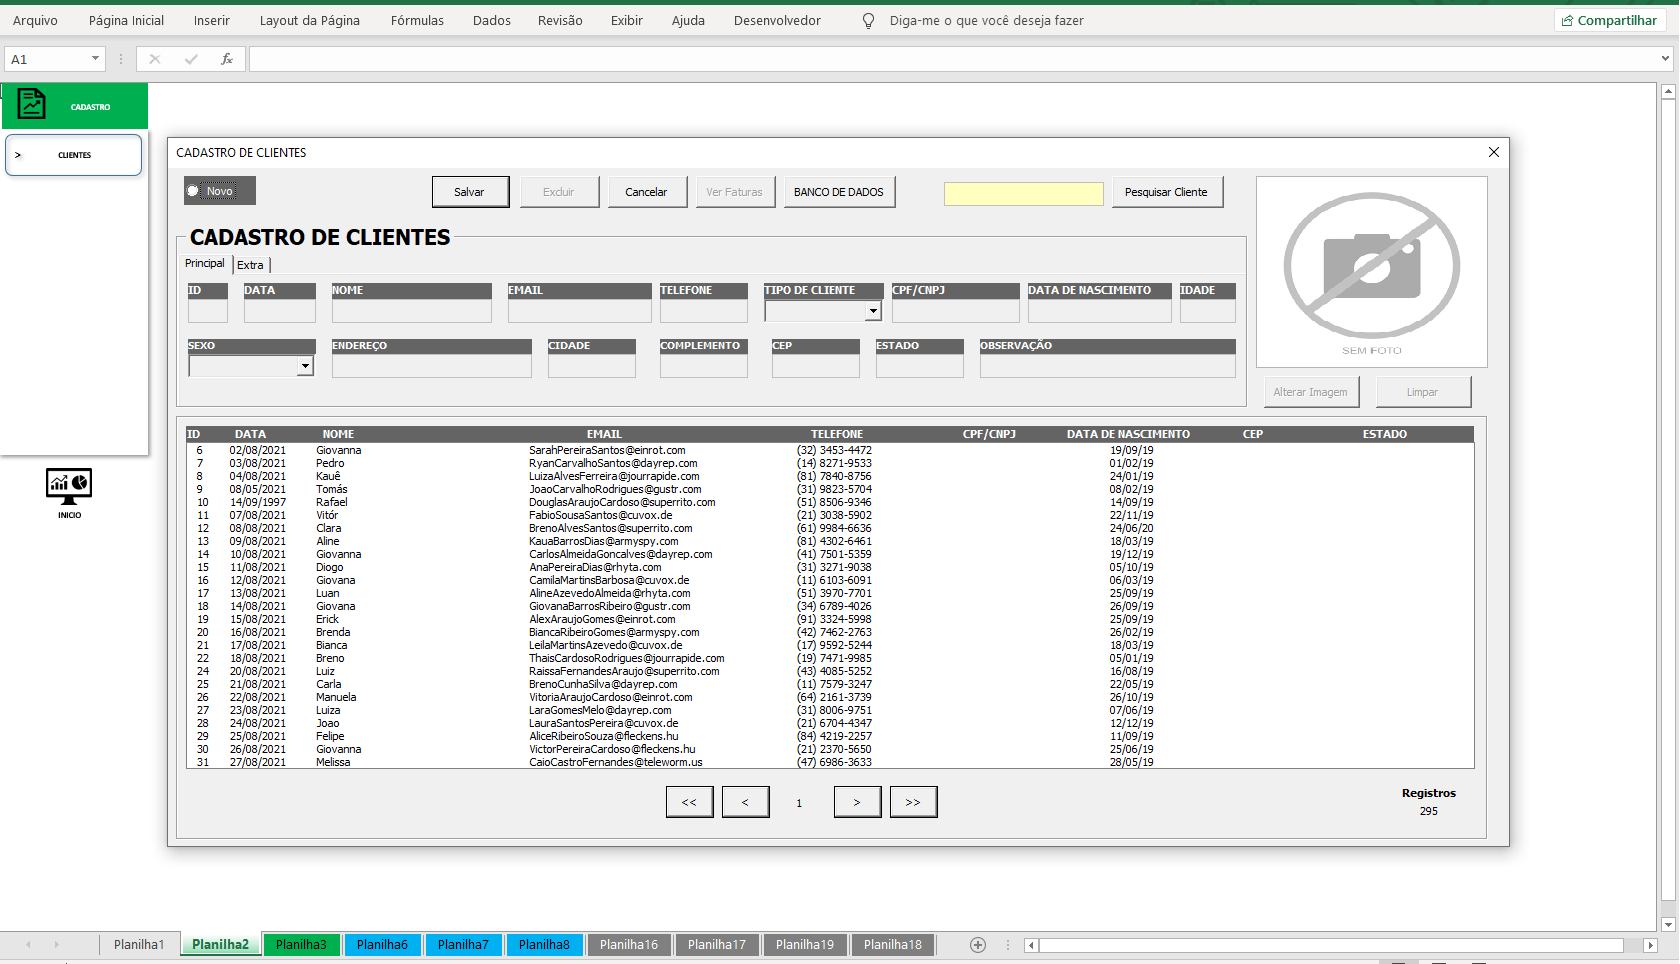The image size is (1680, 964).
Task: Click the horizontal scrollbar right arrow
Action: coord(1651,945)
